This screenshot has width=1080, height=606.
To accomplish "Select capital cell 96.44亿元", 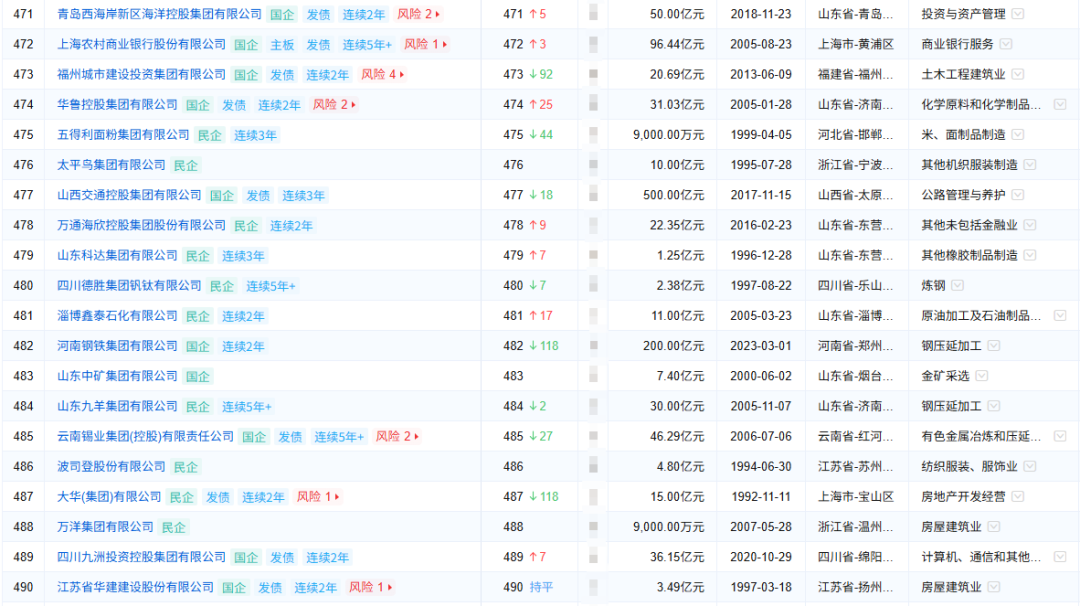I will (676, 44).
